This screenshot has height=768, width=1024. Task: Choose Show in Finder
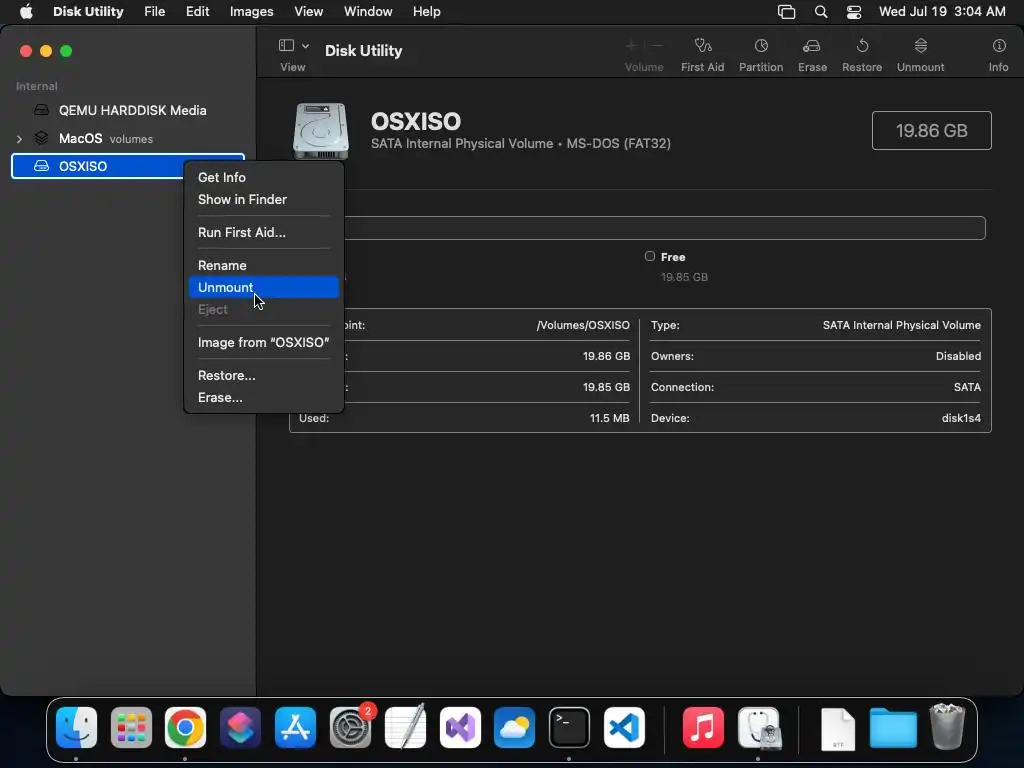pyautogui.click(x=264, y=200)
